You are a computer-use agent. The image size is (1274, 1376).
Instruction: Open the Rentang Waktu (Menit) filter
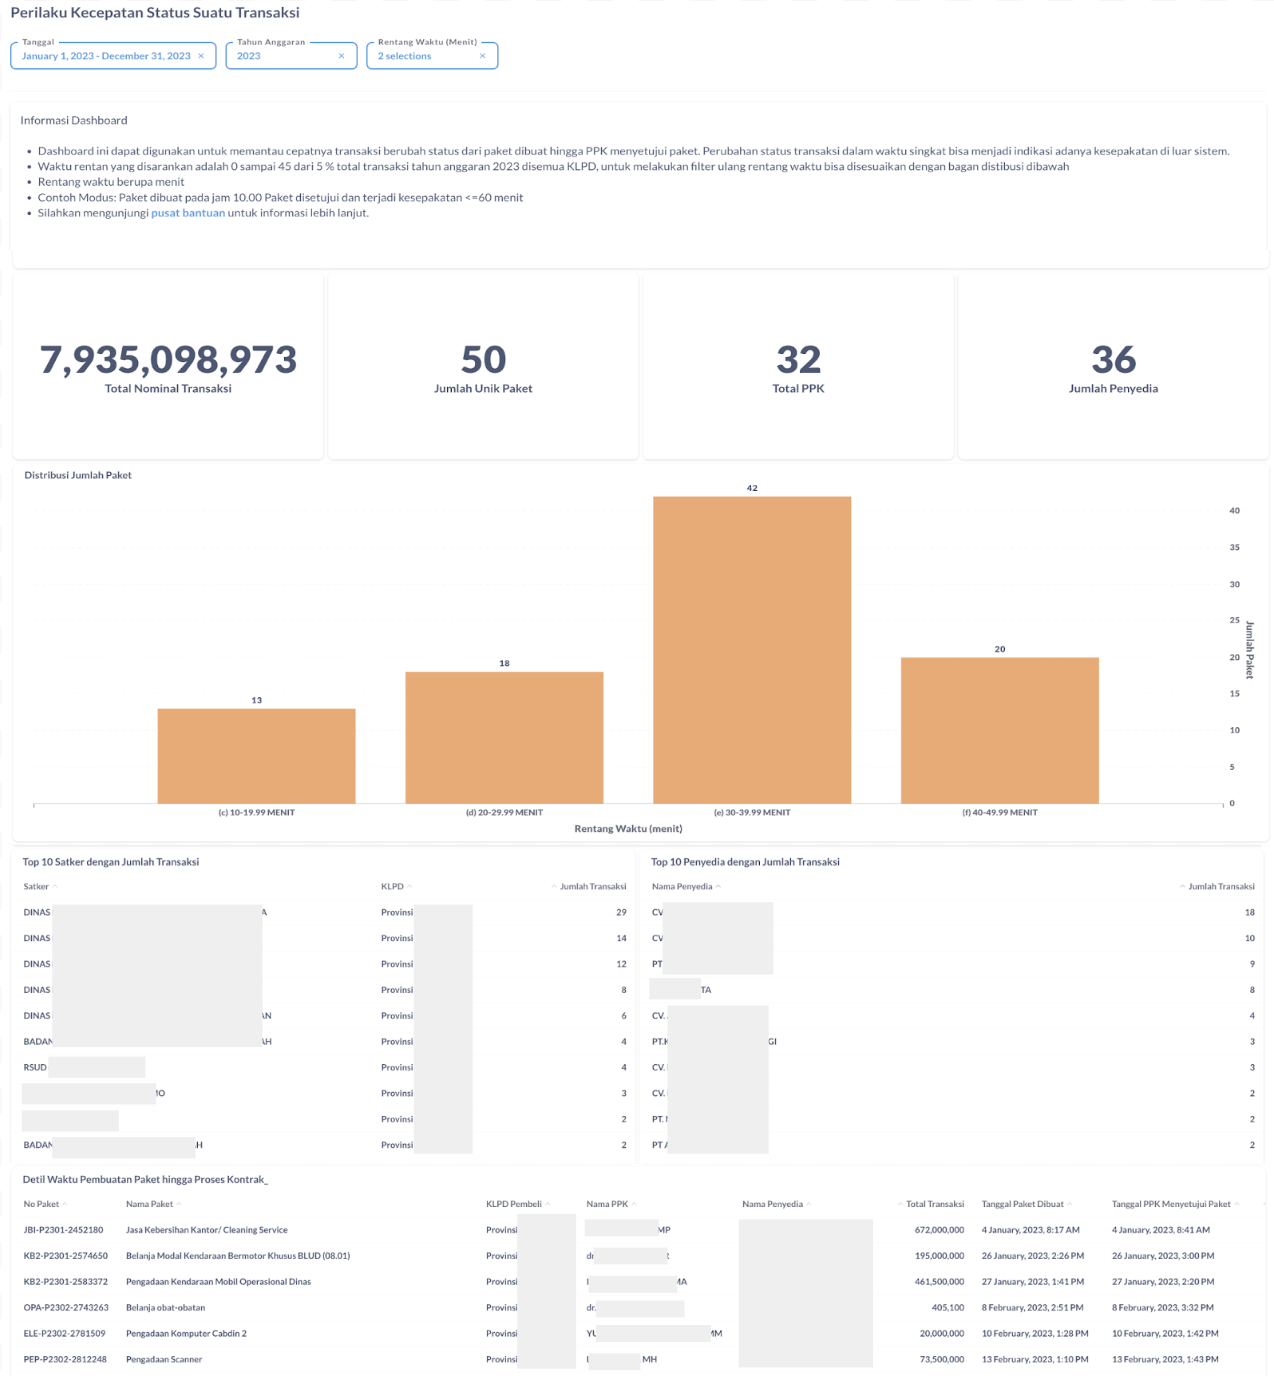tap(420, 56)
